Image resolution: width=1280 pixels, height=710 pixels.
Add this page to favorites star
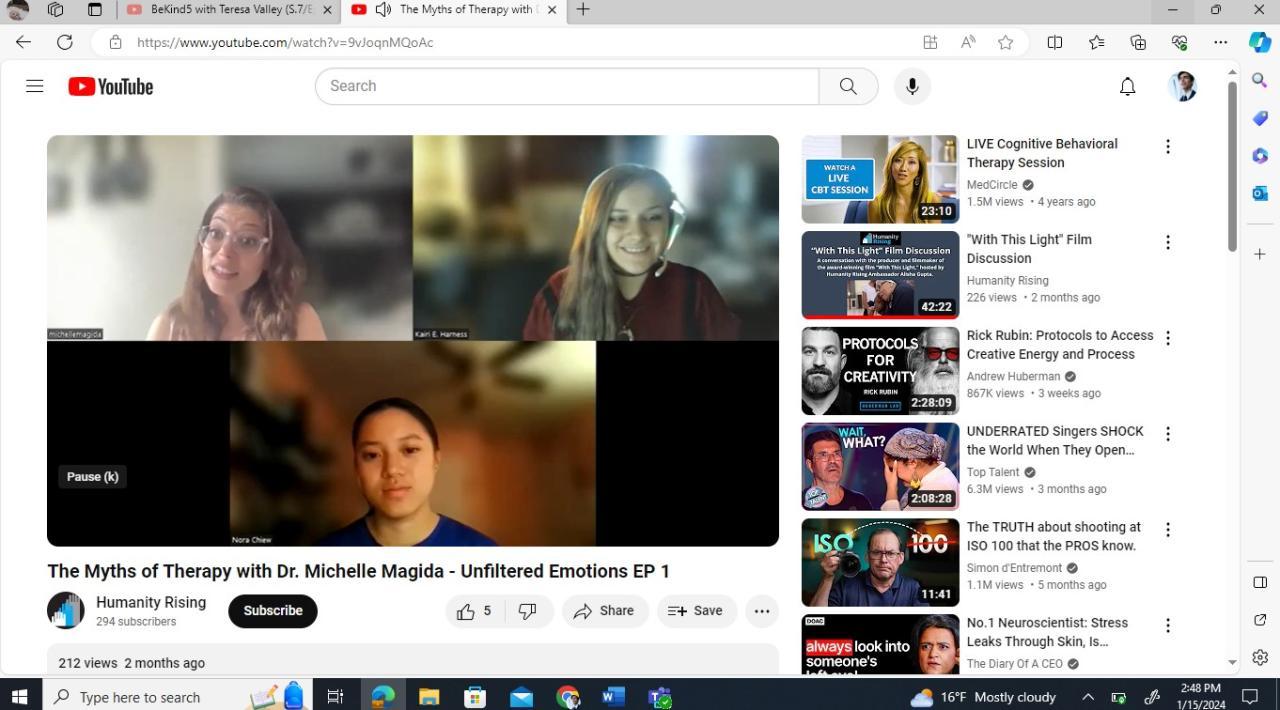[x=1005, y=42]
